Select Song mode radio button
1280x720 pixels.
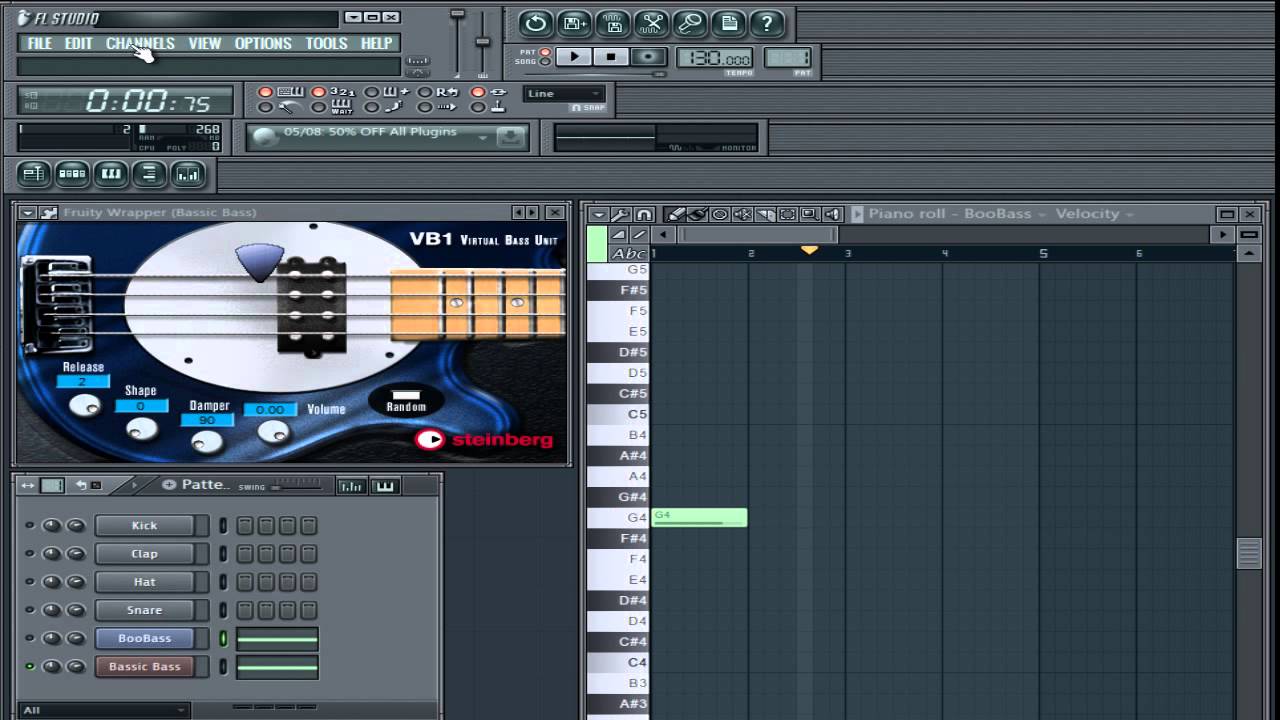point(545,62)
